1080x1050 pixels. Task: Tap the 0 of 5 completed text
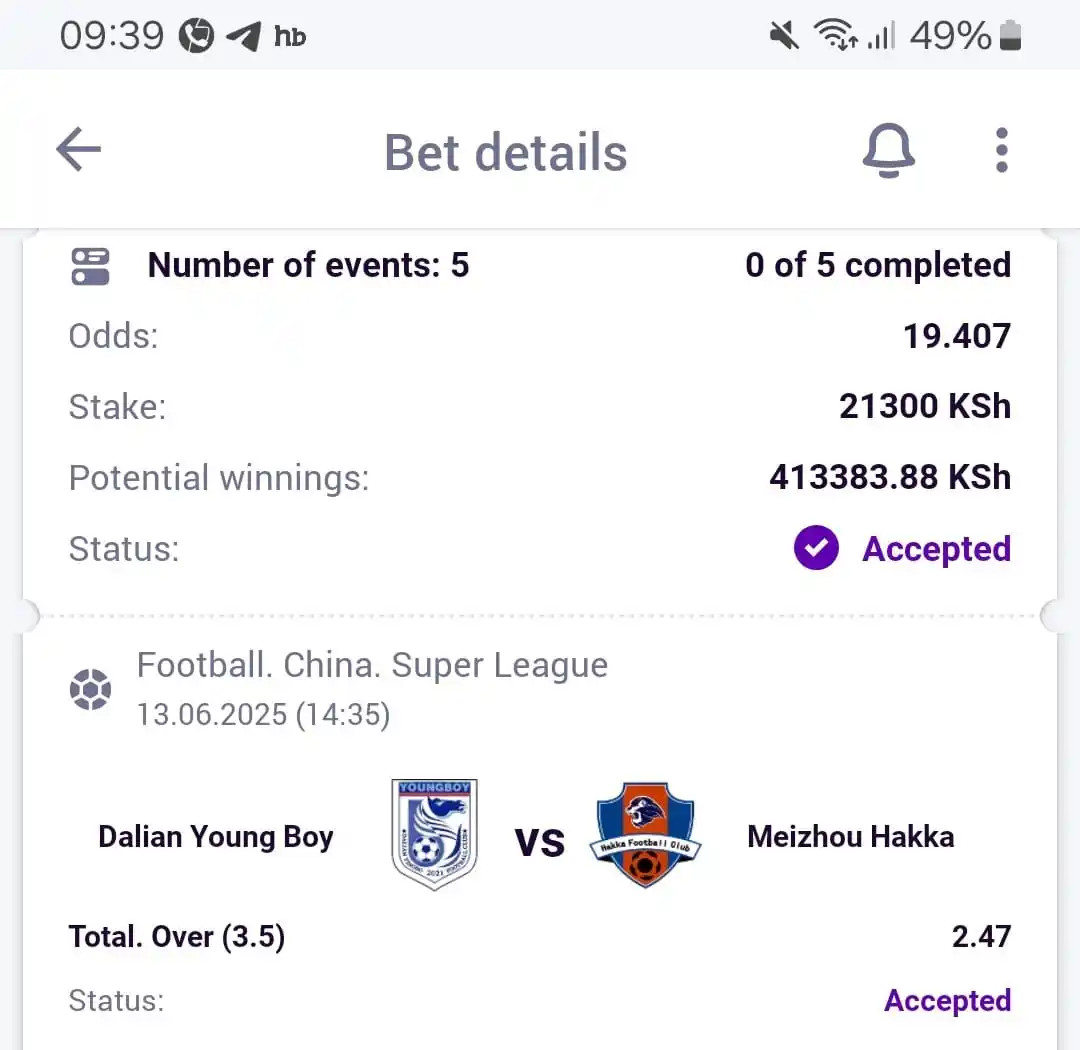pos(878,265)
